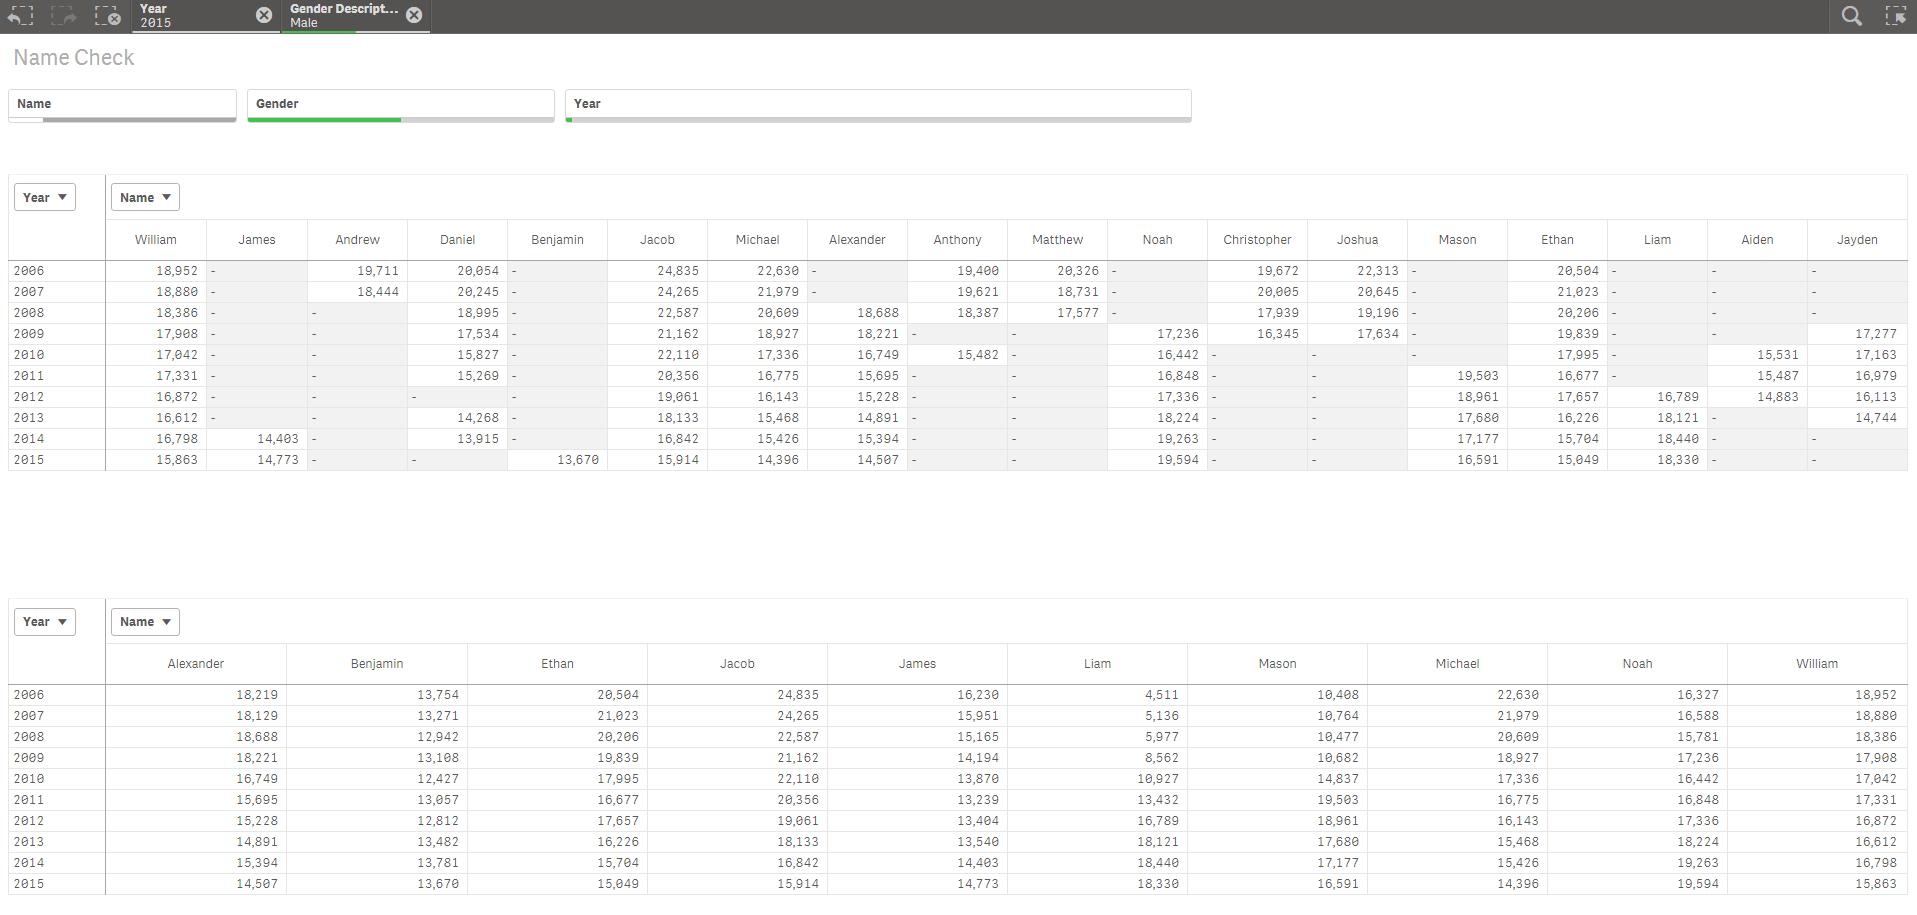Expand Year dimension dropdown in upper pivot table
The image size is (1917, 915).
tap(45, 198)
